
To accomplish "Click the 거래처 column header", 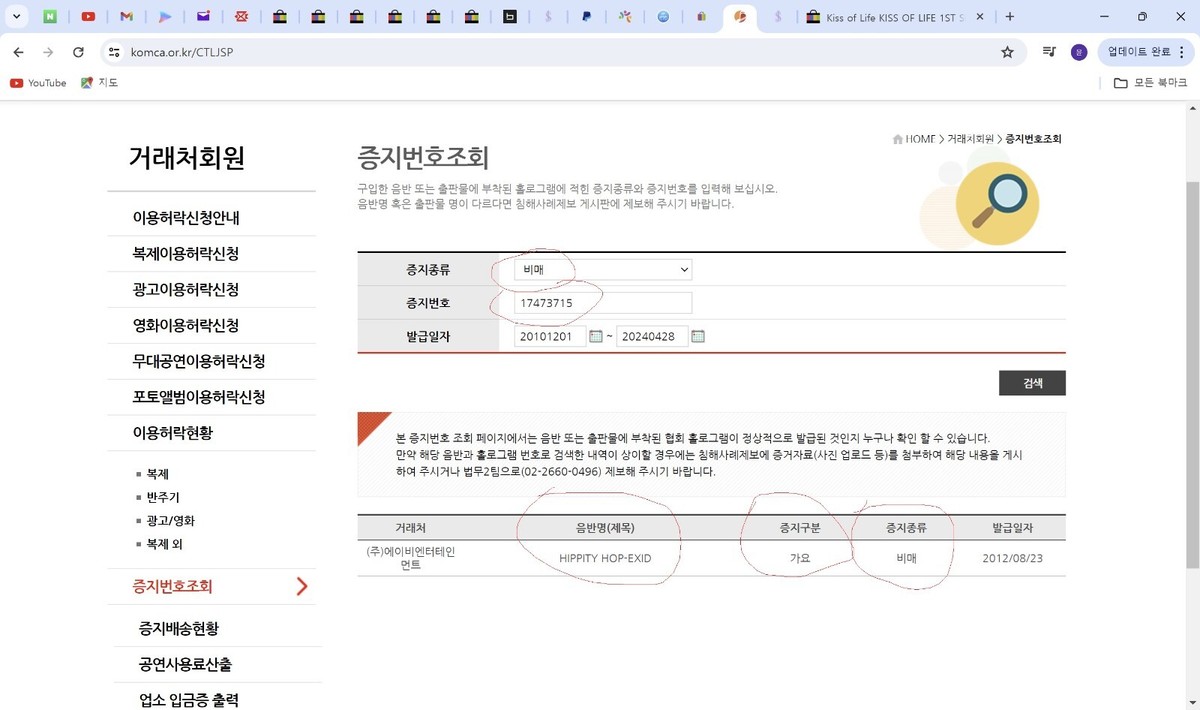I will click(x=410, y=527).
